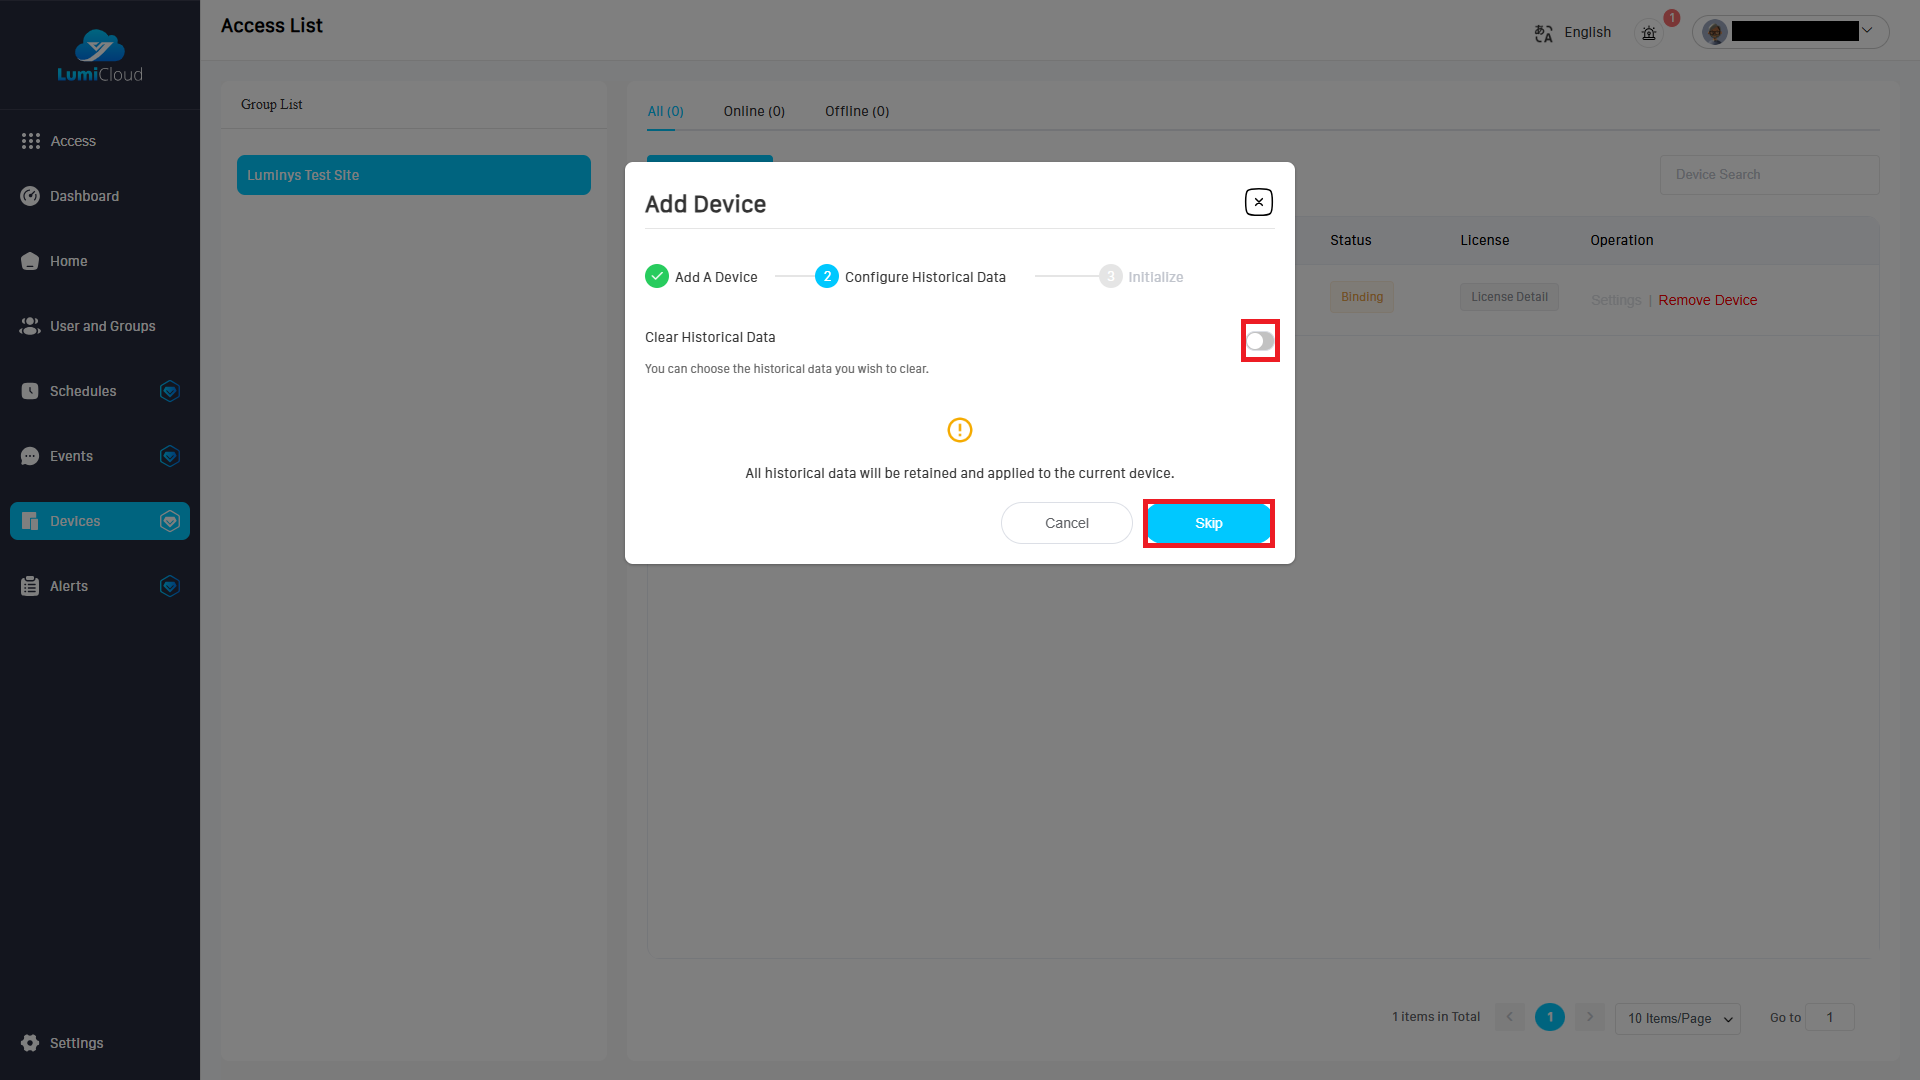Switch to the Online (0) tab
This screenshot has width=1920, height=1080.
(x=754, y=111)
